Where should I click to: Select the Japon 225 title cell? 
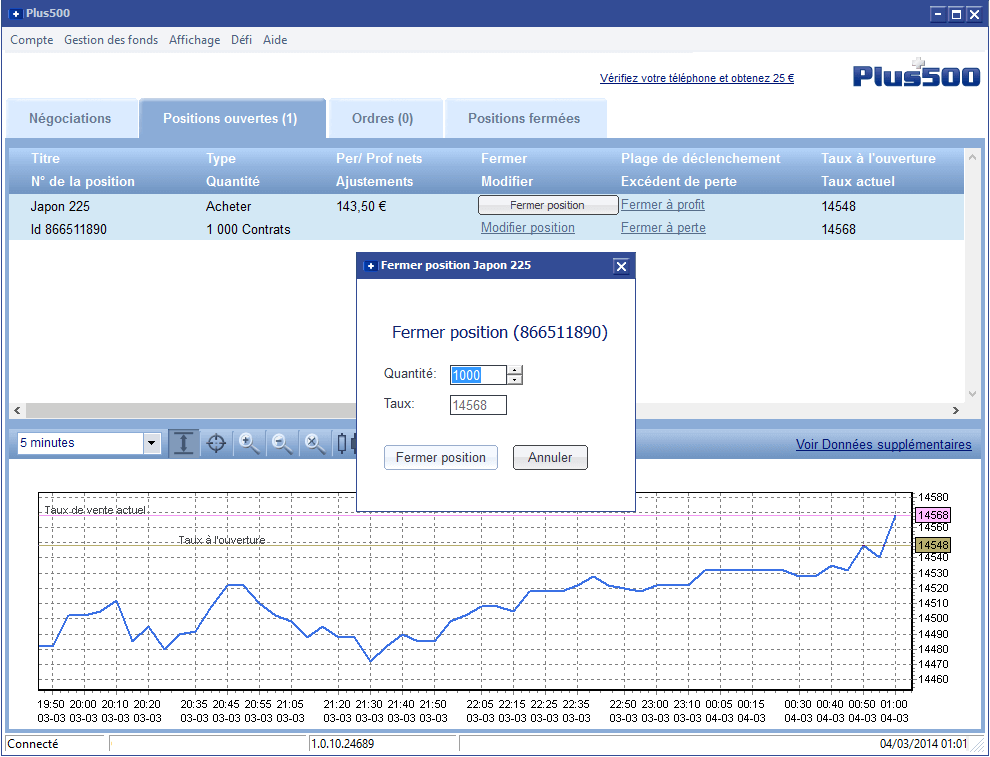click(60, 206)
